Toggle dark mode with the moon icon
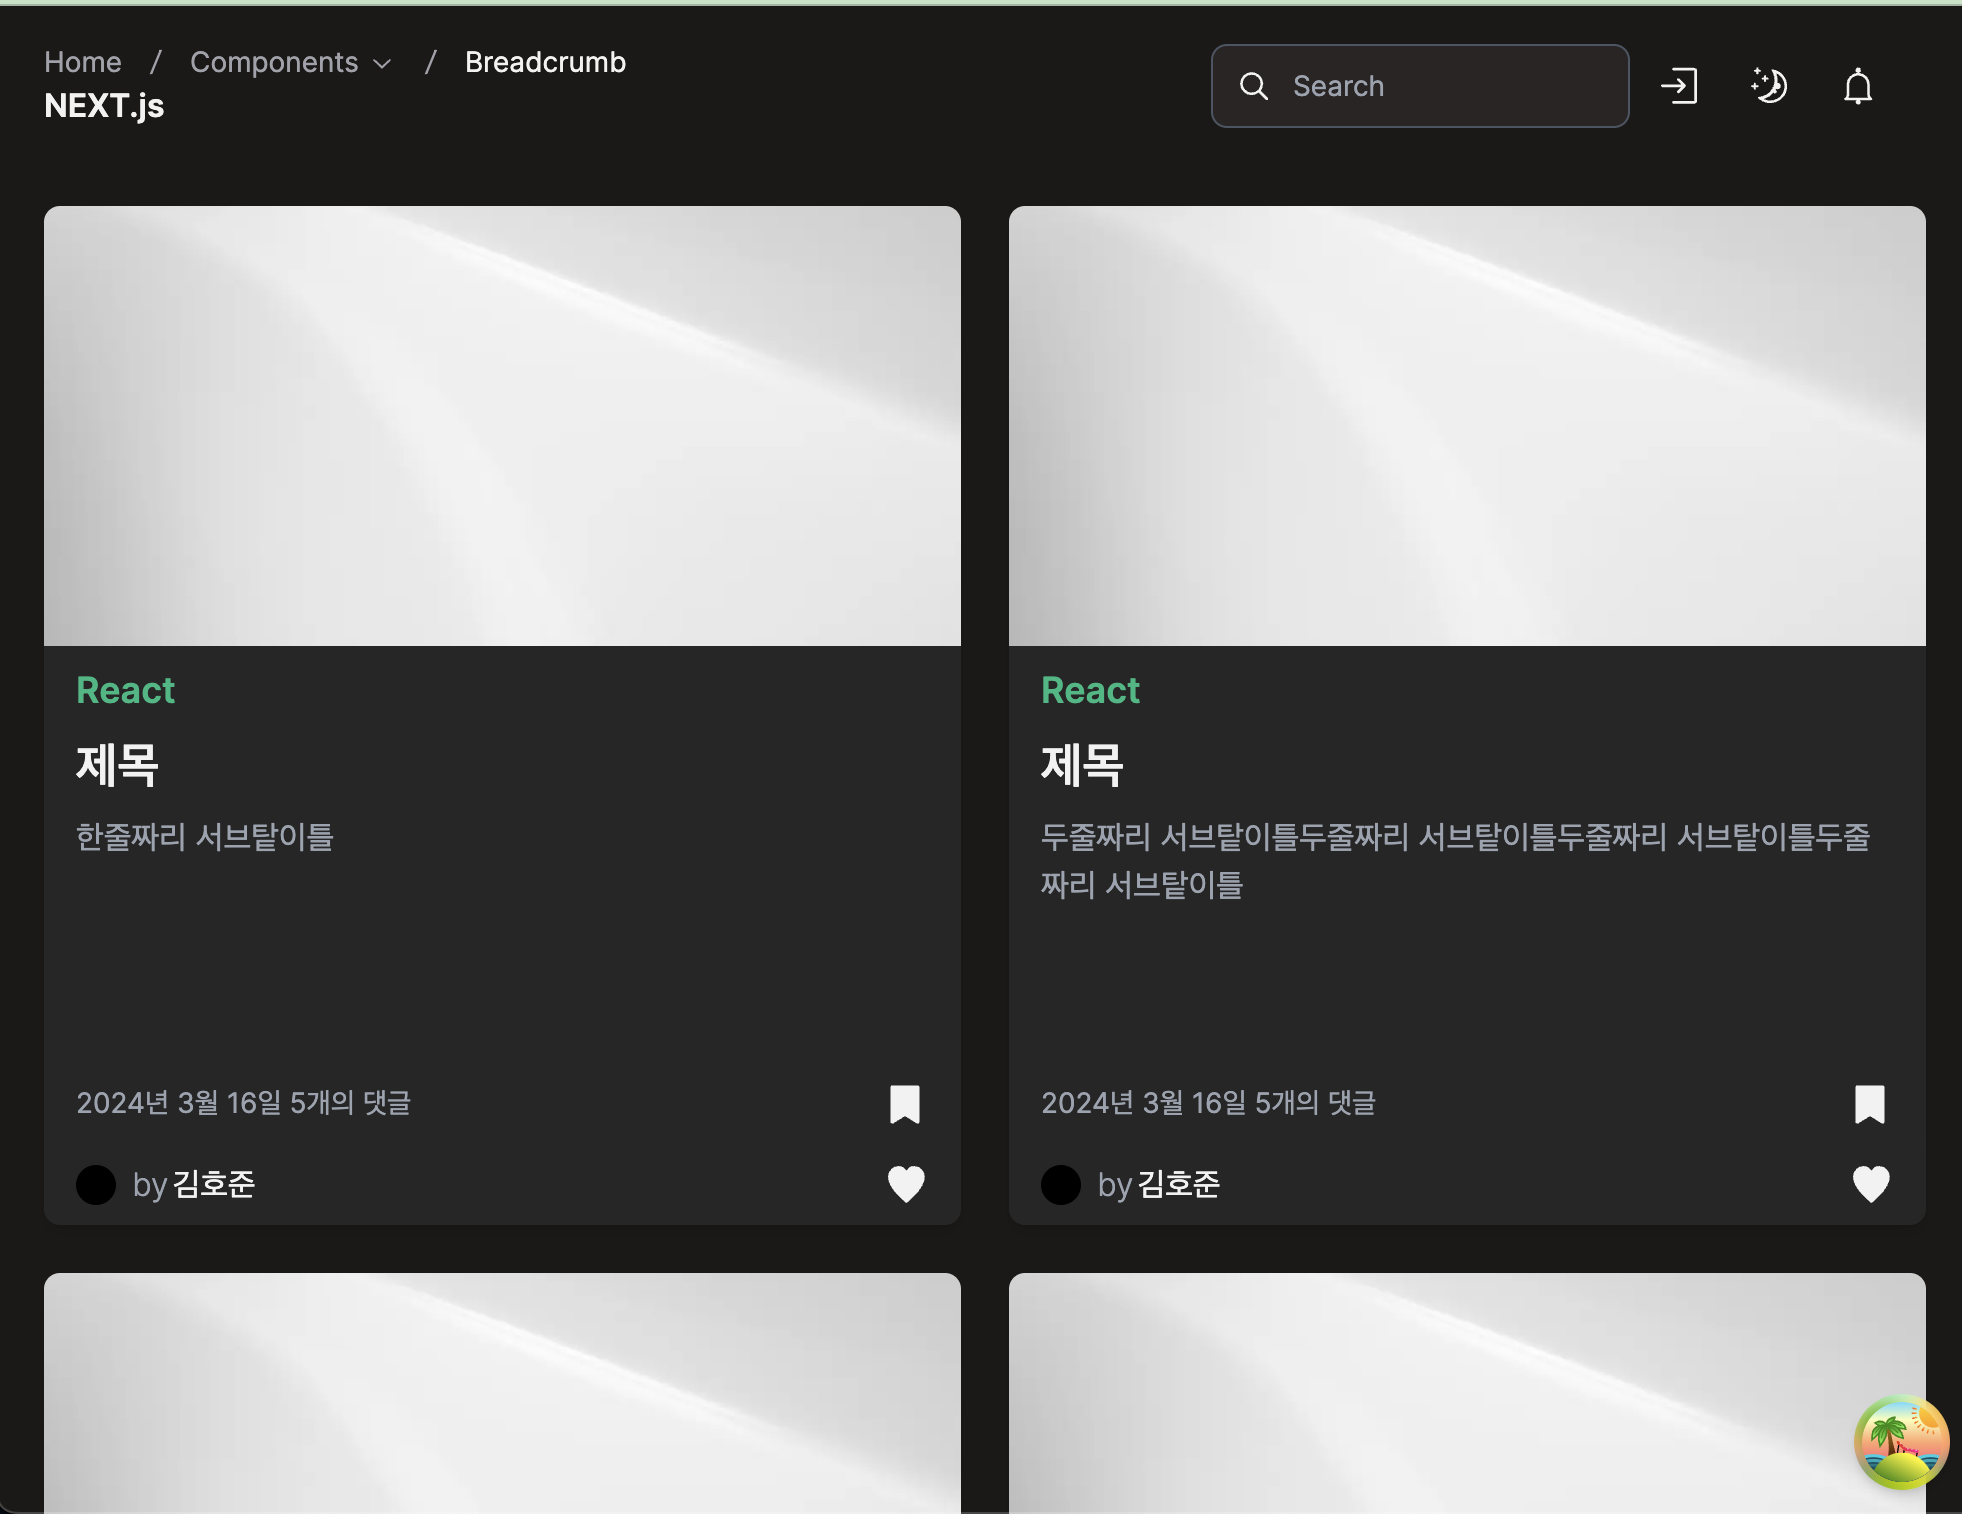This screenshot has width=1962, height=1514. pyautogui.click(x=1769, y=86)
